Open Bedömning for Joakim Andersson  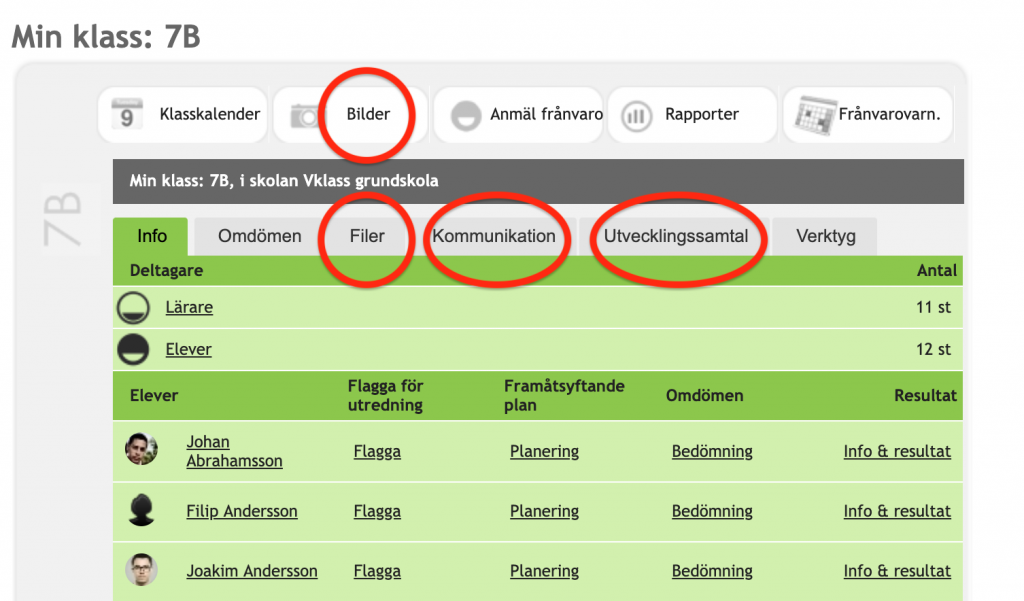[712, 571]
